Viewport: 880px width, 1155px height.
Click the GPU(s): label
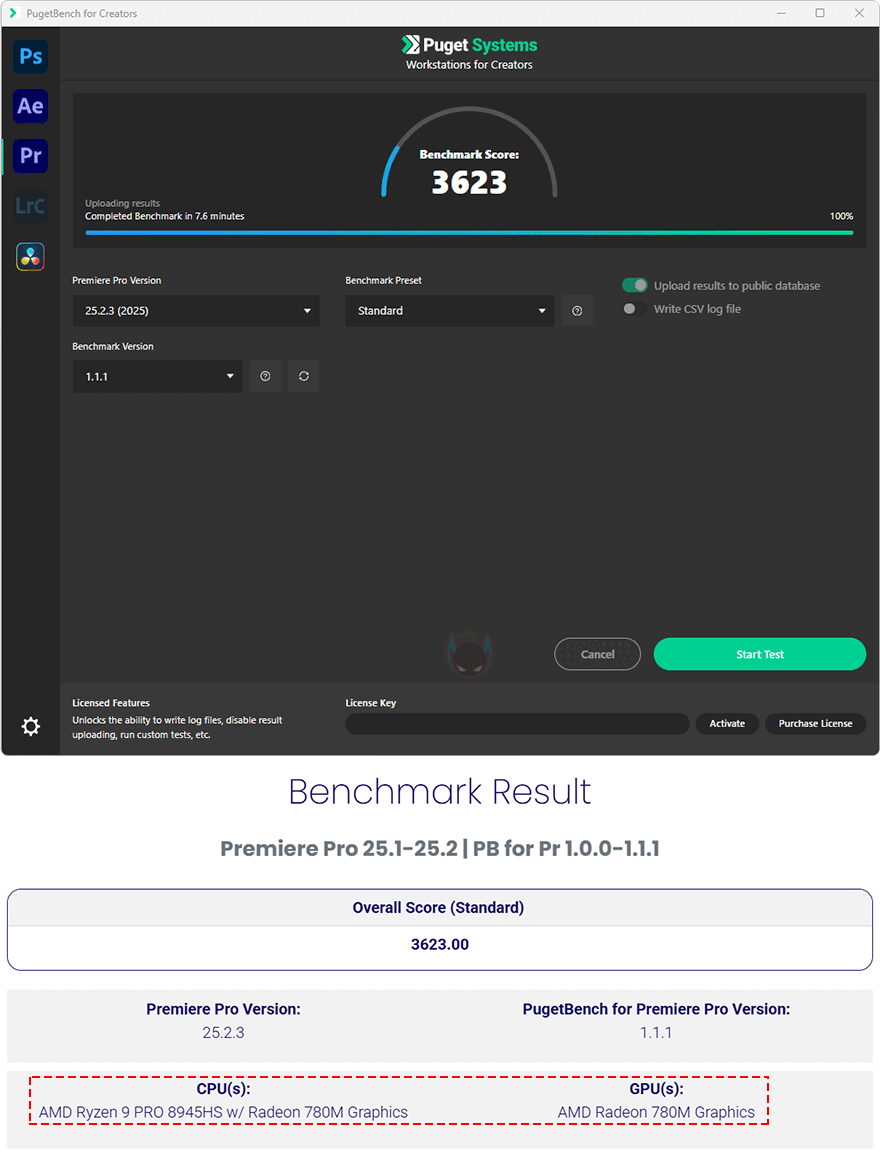[656, 1089]
